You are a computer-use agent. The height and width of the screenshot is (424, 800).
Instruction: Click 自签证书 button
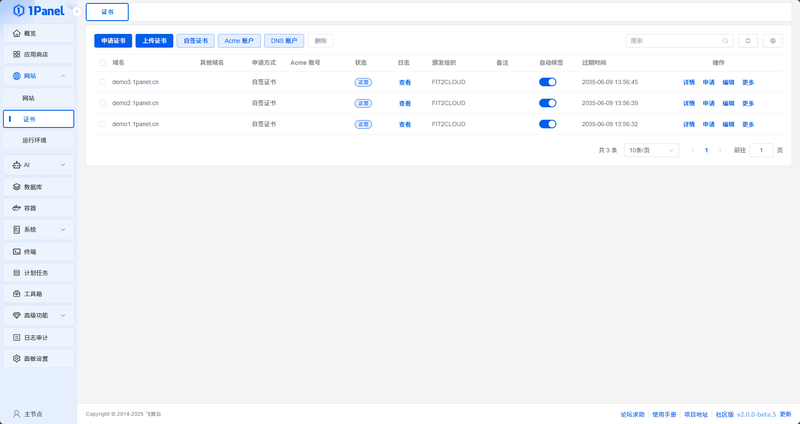pos(195,41)
